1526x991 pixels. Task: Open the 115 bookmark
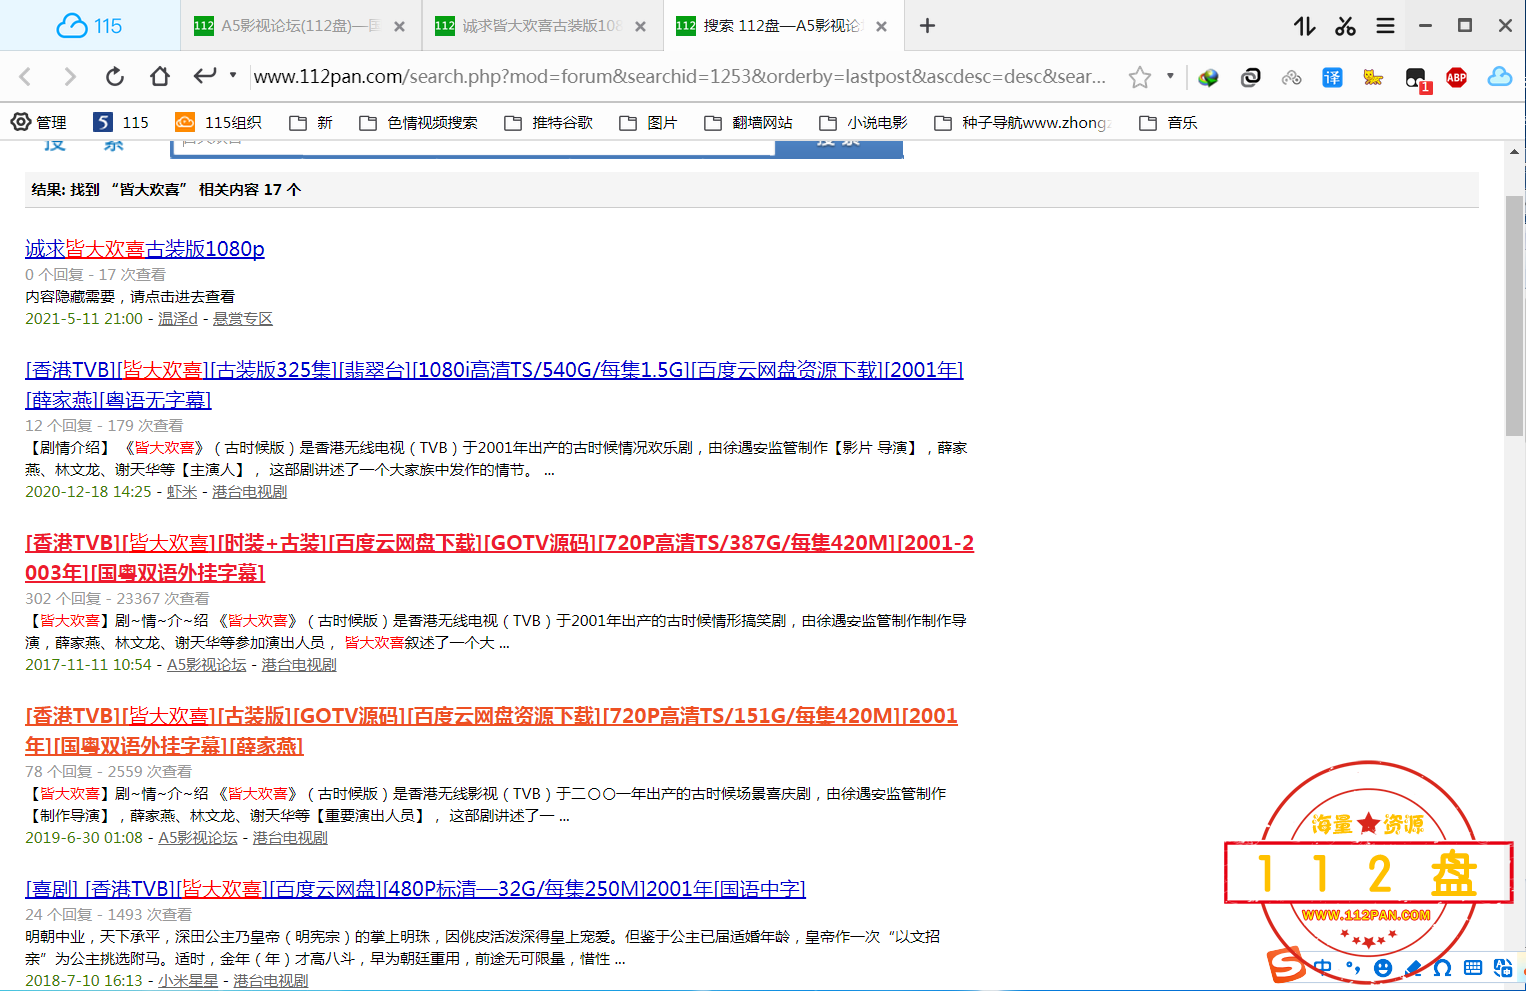[x=121, y=122]
